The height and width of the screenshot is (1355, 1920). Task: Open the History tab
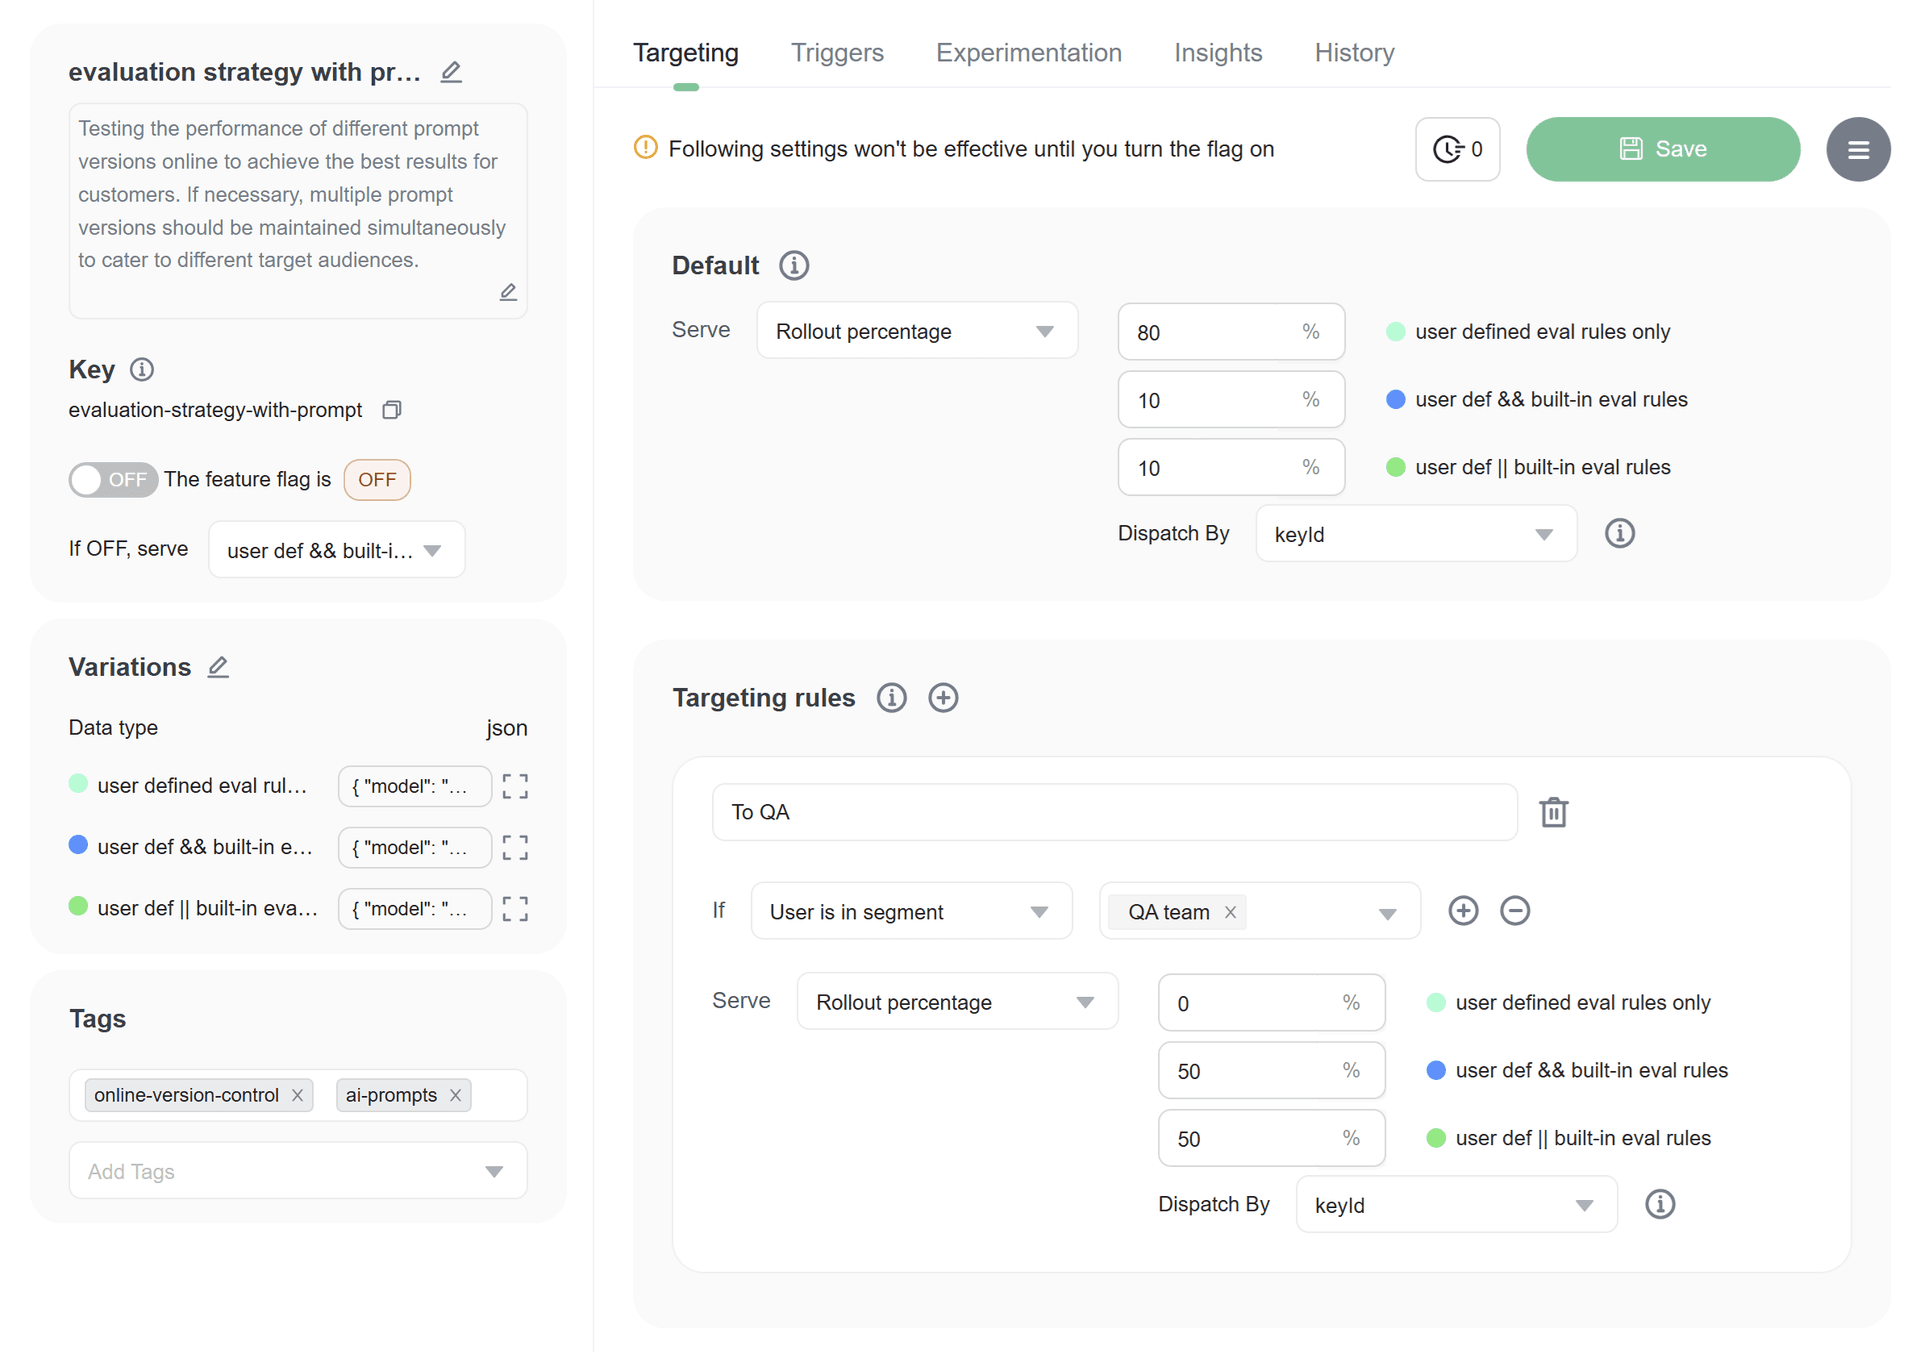pyautogui.click(x=1354, y=53)
